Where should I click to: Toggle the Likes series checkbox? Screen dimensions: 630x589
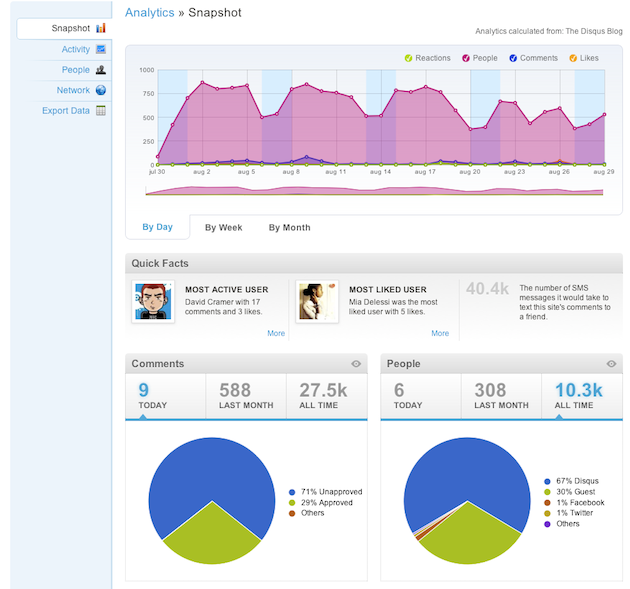pyautogui.click(x=573, y=58)
